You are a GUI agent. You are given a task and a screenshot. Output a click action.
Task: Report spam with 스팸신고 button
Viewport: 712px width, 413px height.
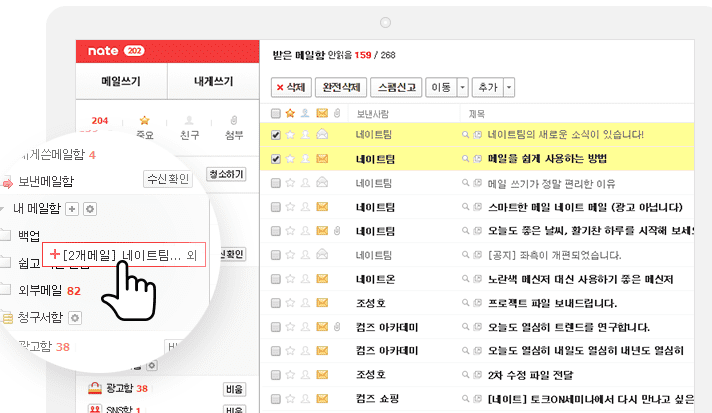tap(396, 87)
